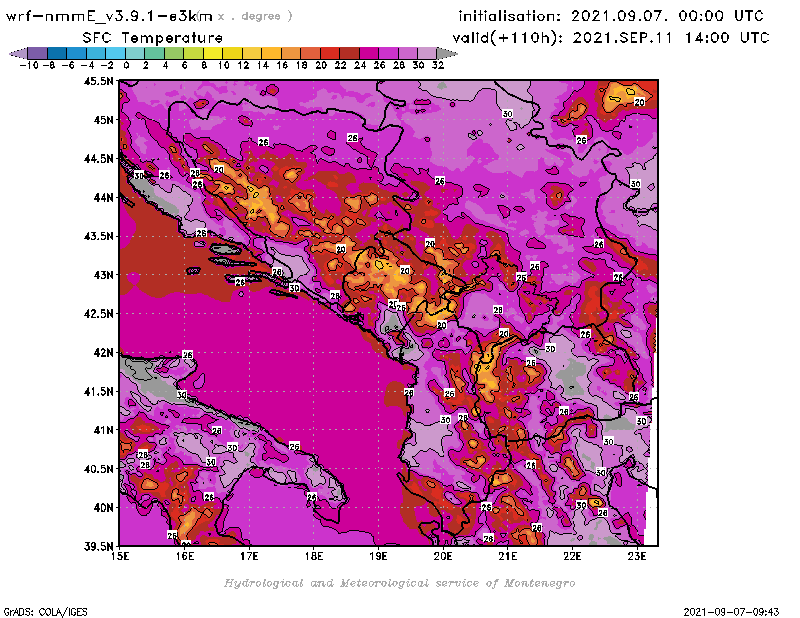This screenshot has width=800, height=618.
Task: Click the '16E' longitude label
Action: 185,556
